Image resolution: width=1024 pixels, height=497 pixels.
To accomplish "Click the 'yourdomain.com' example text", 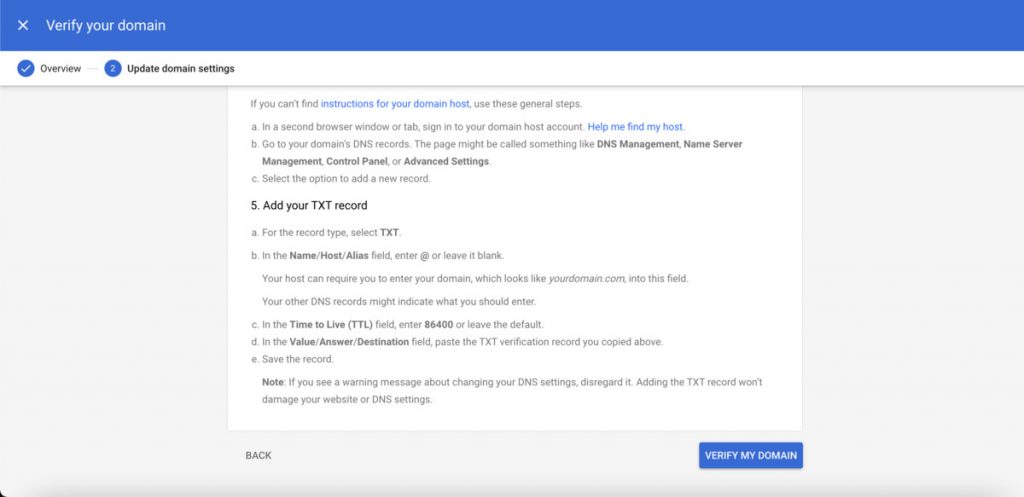I will (x=586, y=279).
